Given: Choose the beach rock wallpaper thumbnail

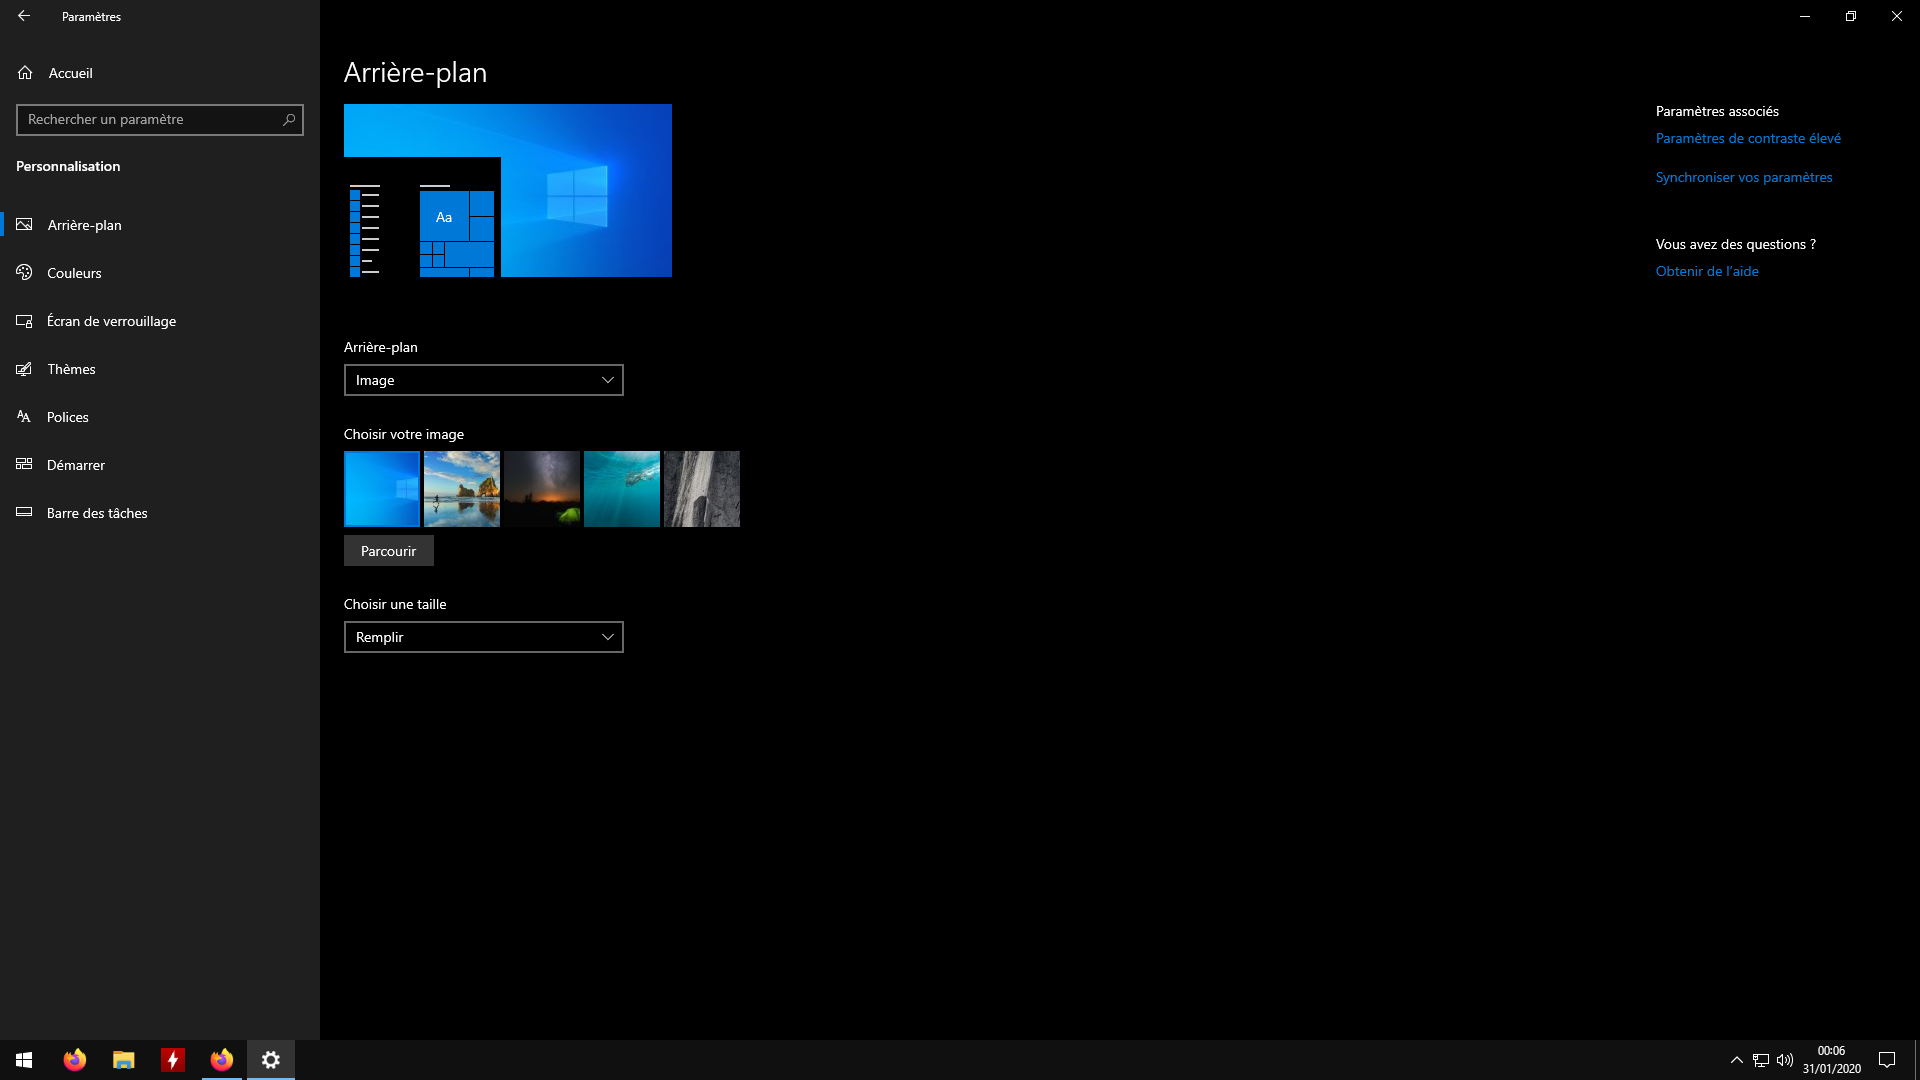Looking at the screenshot, I should [462, 489].
